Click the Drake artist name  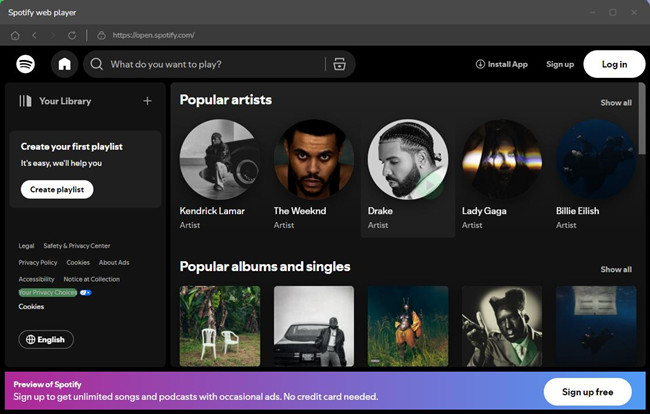pyautogui.click(x=380, y=211)
